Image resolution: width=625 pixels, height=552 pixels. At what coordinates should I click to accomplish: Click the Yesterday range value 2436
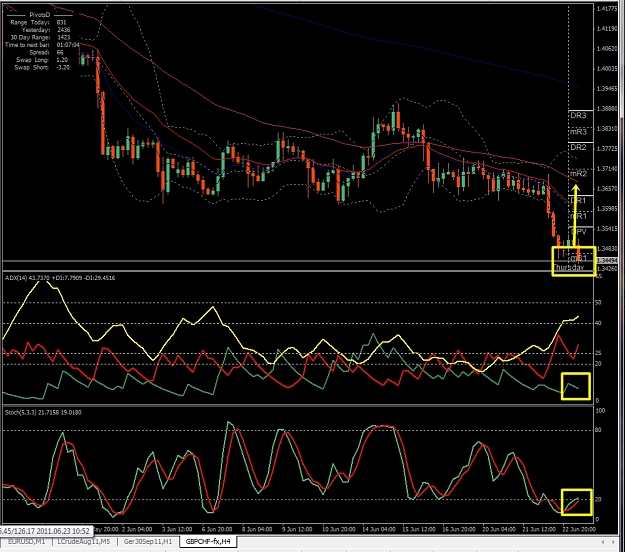[63, 30]
